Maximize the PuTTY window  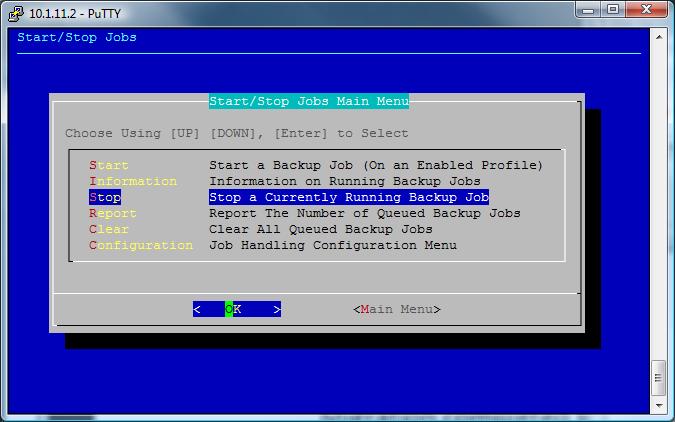click(x=613, y=9)
